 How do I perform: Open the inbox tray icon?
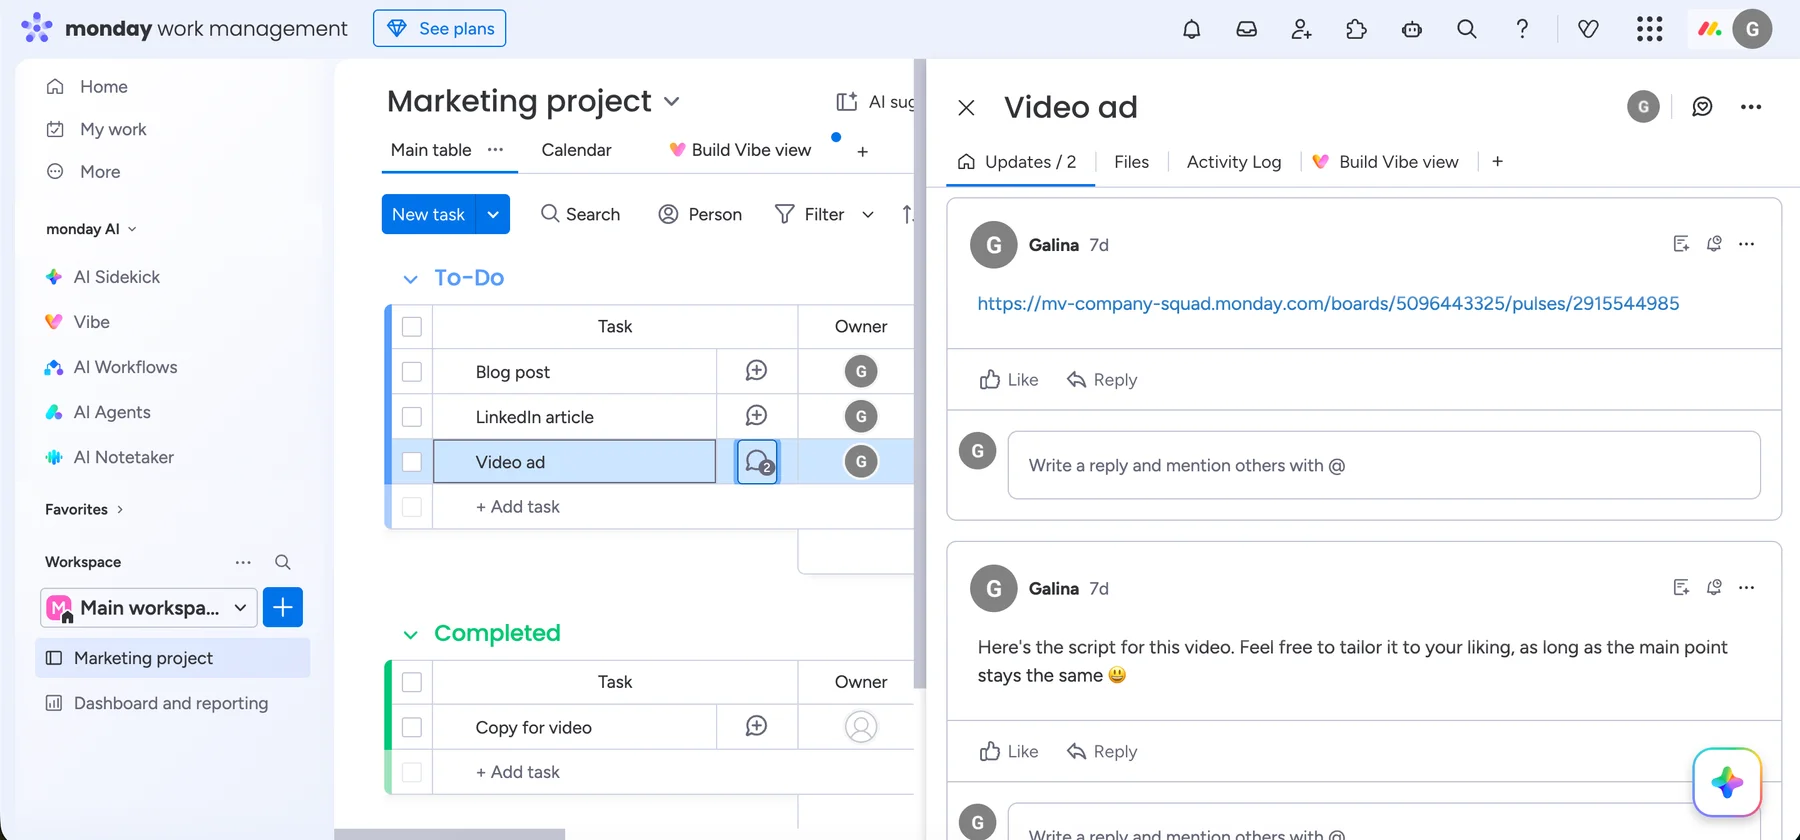(x=1246, y=29)
